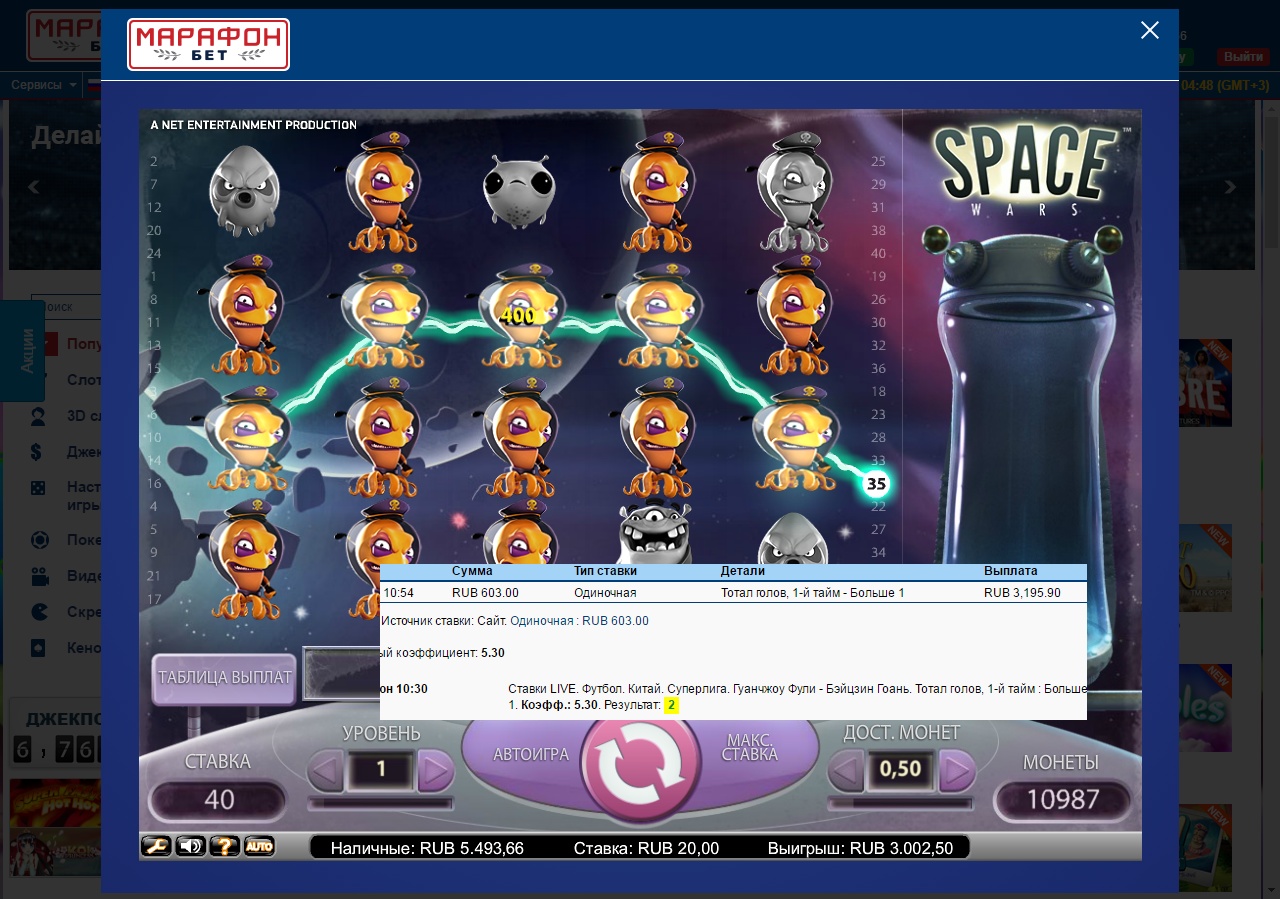The width and height of the screenshot is (1280, 899).
Task: Click the Детали column header
Action: (x=743, y=571)
